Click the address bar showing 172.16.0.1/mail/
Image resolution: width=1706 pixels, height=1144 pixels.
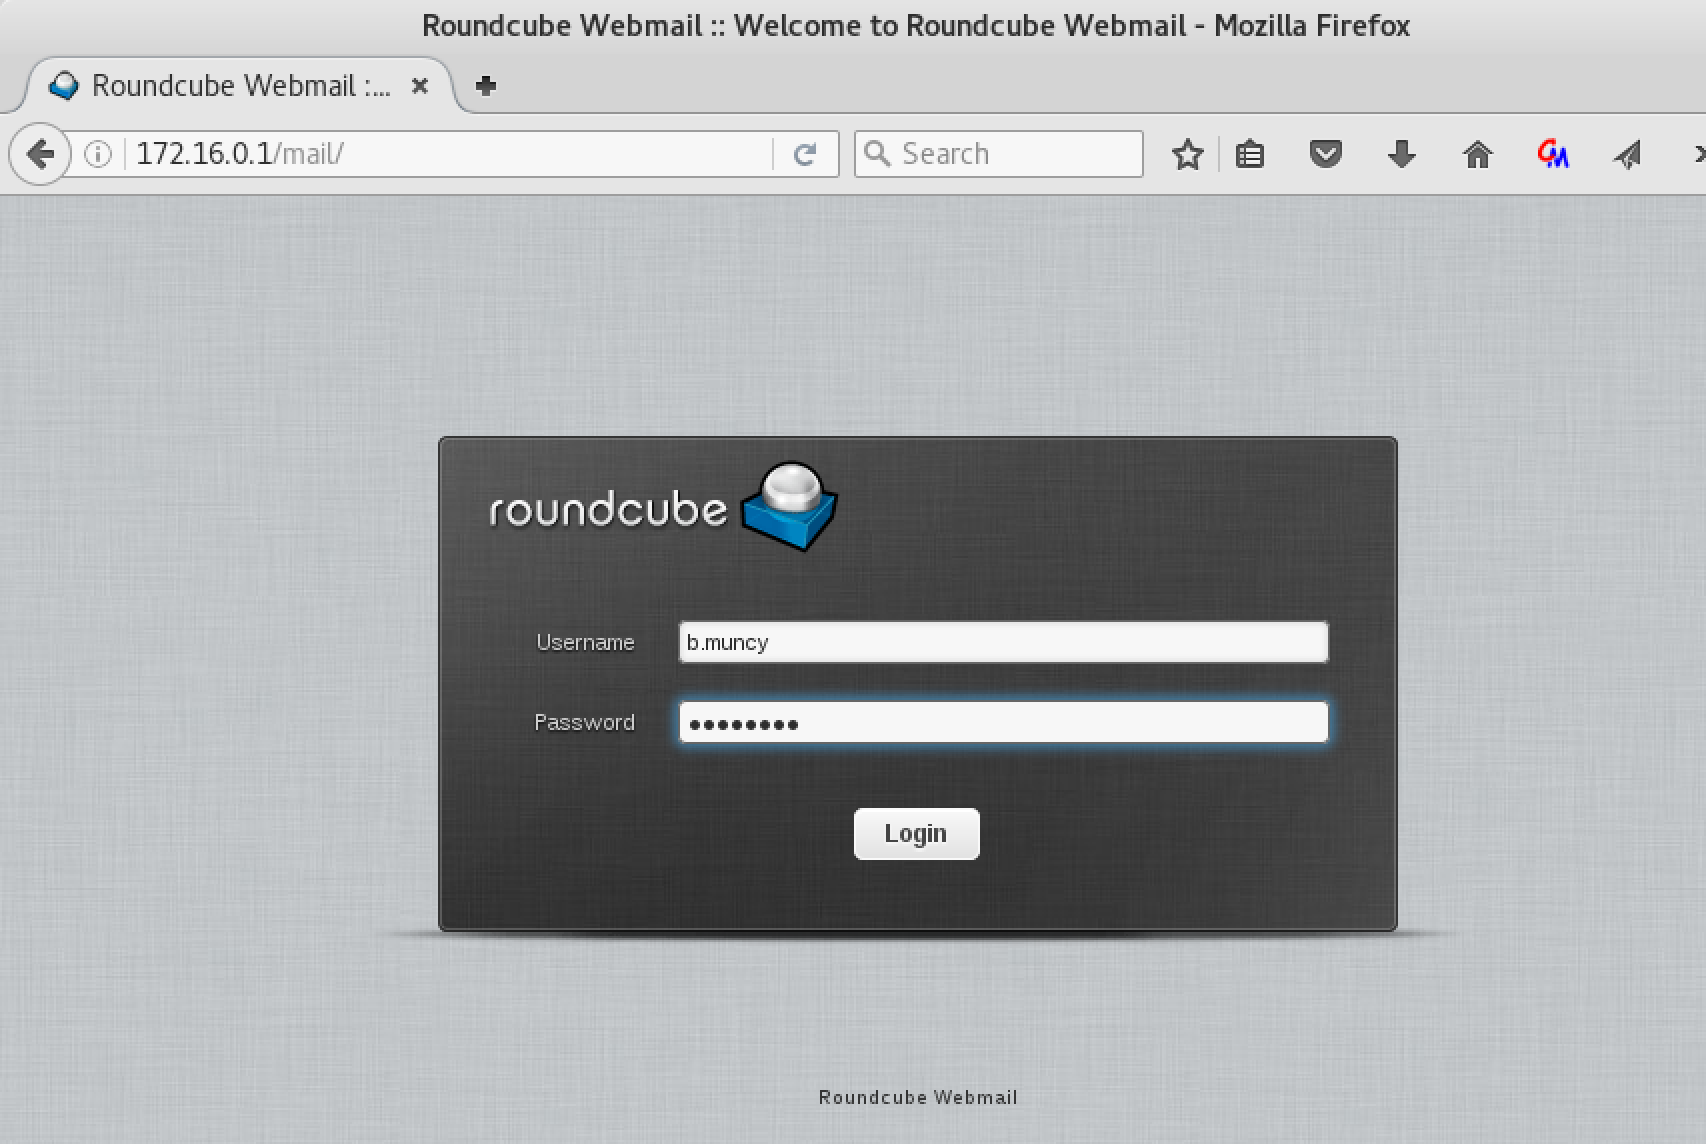[x=450, y=154]
